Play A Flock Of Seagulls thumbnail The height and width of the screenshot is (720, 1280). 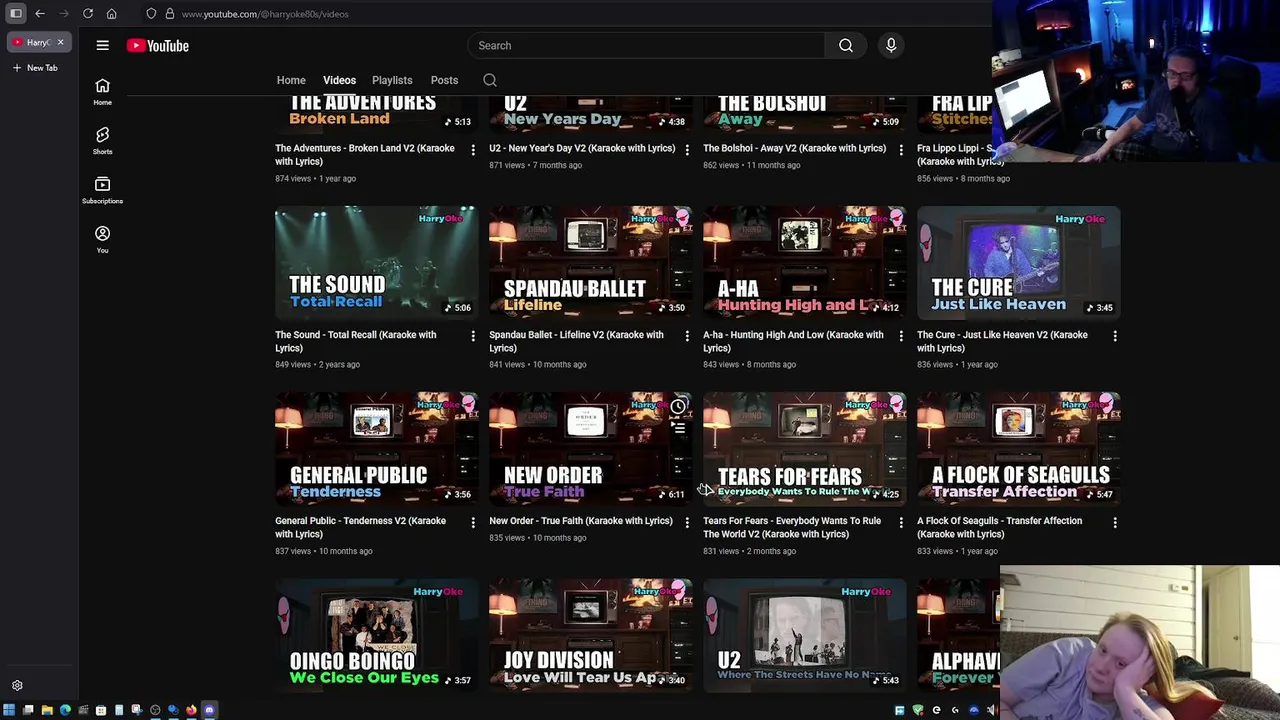pos(1019,449)
